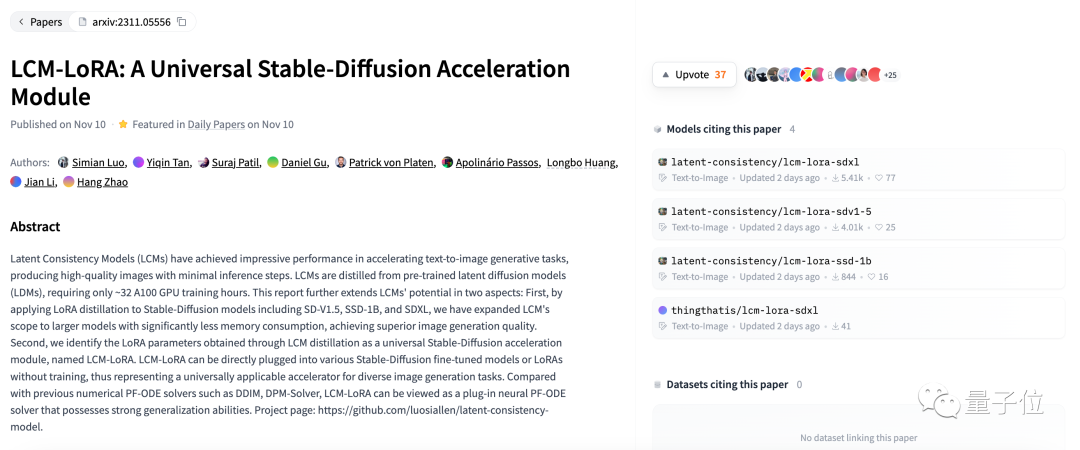This screenshot has height=450, width=1080.
Task: Open latent-consistency/lcm-lora-sdxl model card
Action: (x=765, y=162)
